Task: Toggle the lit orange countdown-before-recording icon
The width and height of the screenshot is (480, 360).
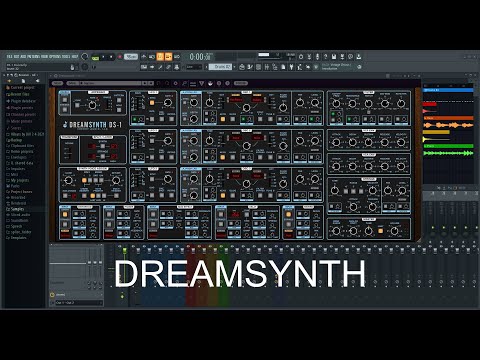Action: click(160, 57)
